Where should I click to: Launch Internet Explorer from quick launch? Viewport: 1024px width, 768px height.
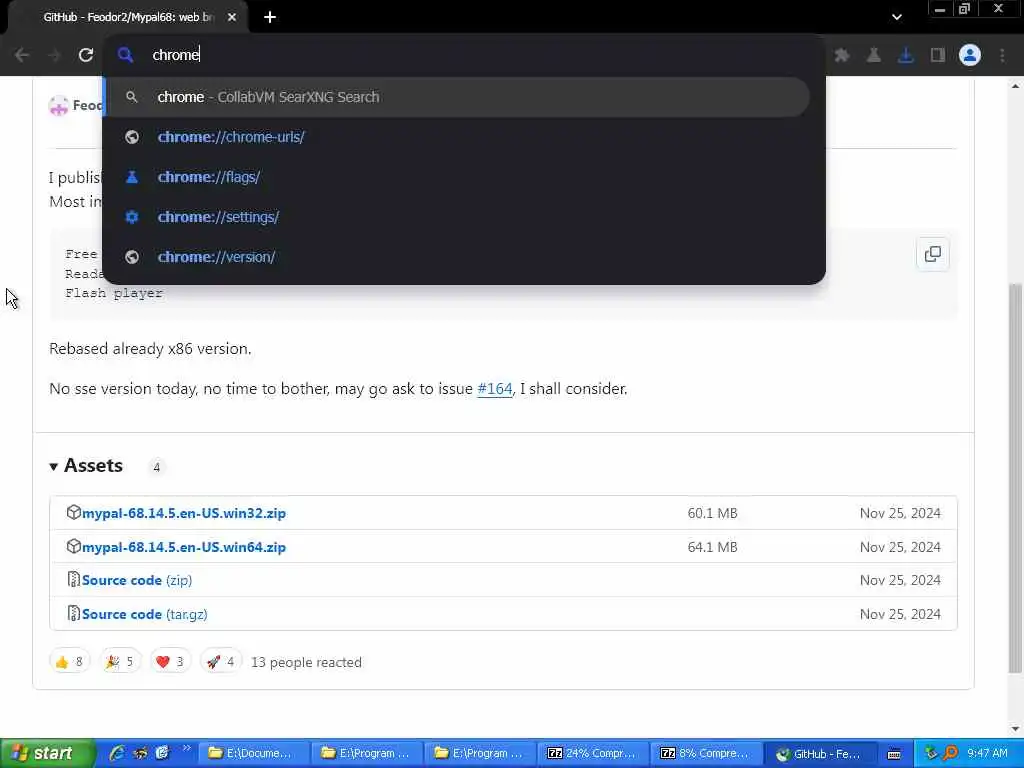[x=117, y=753]
